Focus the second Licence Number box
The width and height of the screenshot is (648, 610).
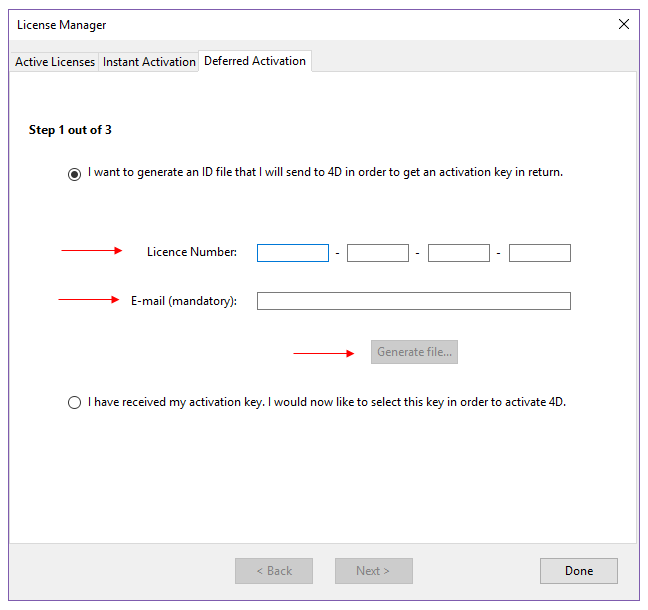click(377, 253)
